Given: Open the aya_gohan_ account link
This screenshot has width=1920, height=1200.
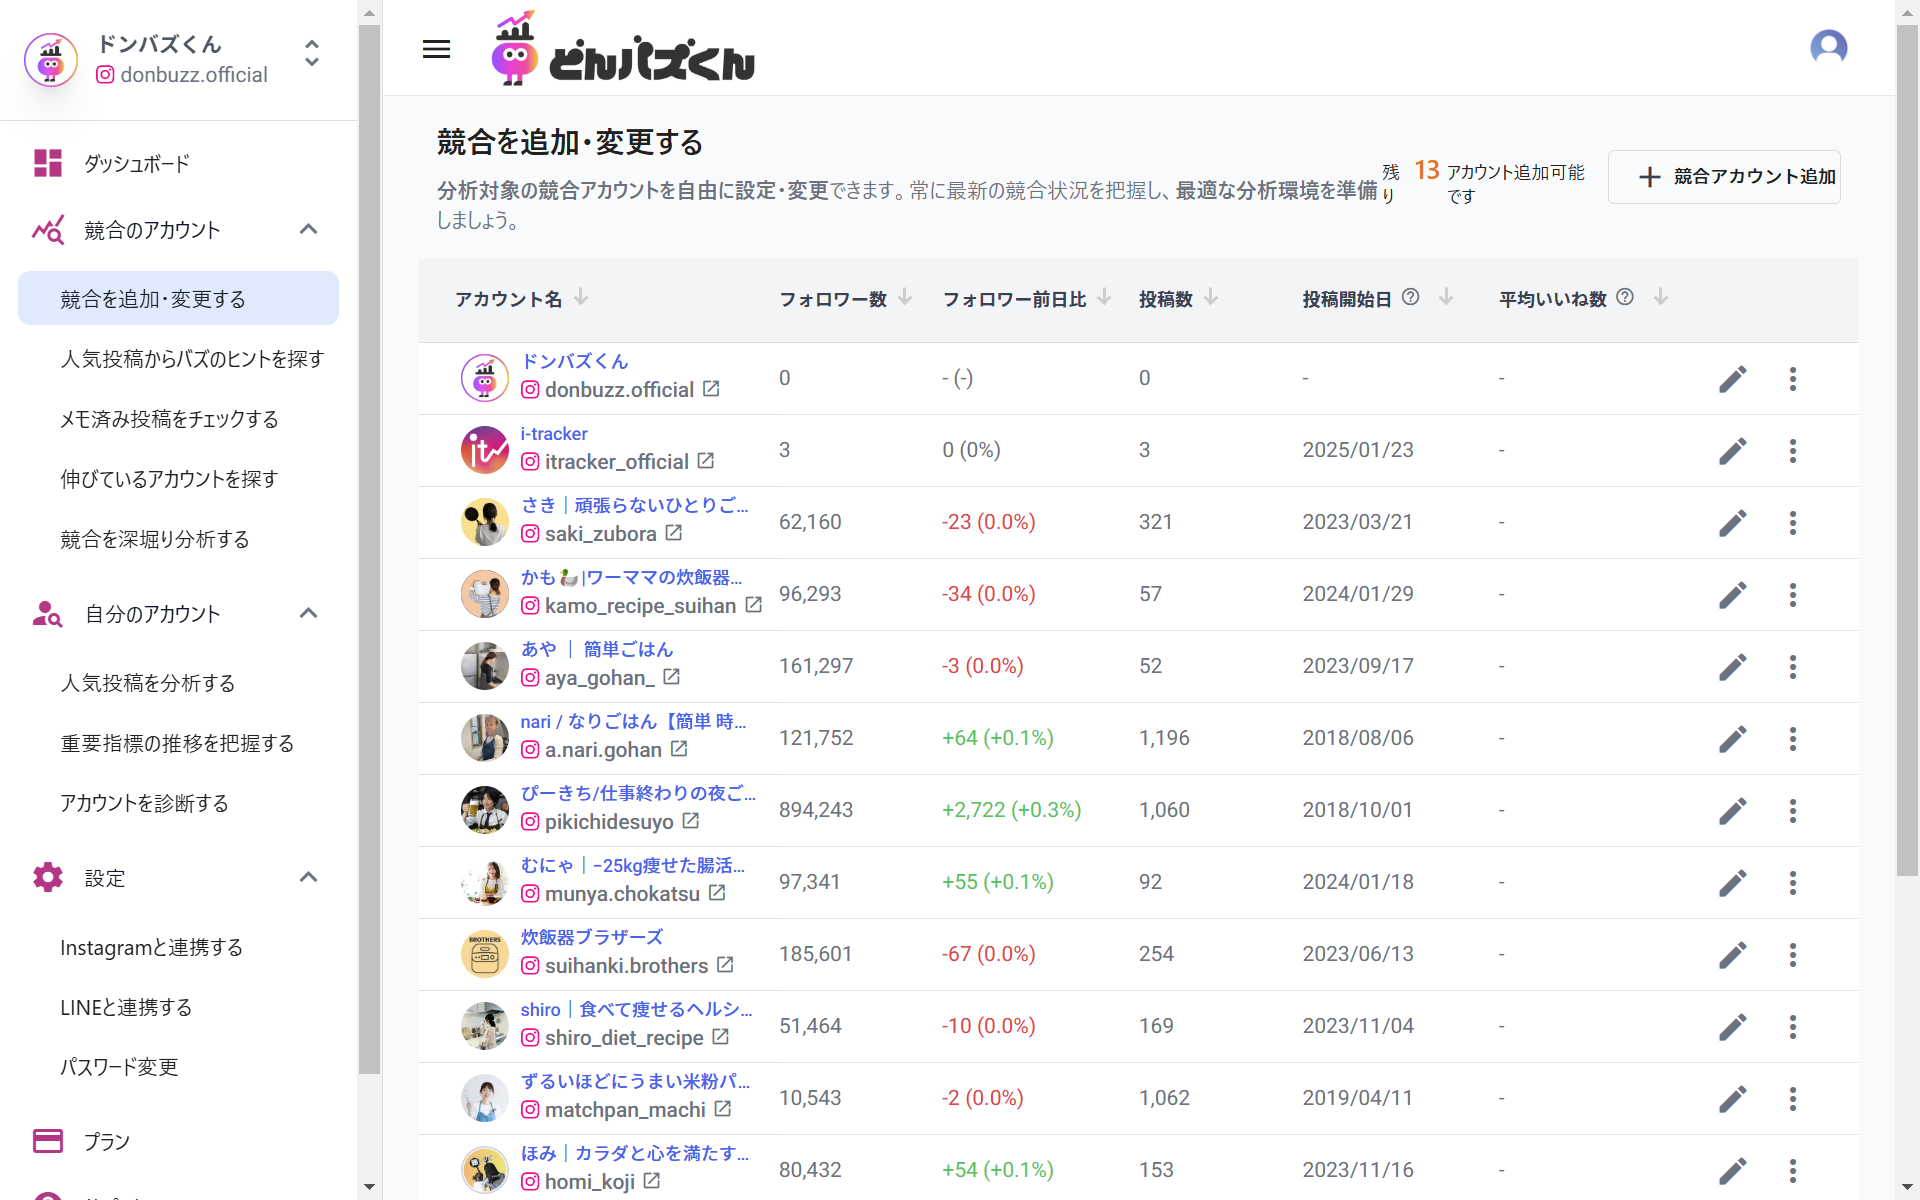Looking at the screenshot, I should point(599,678).
